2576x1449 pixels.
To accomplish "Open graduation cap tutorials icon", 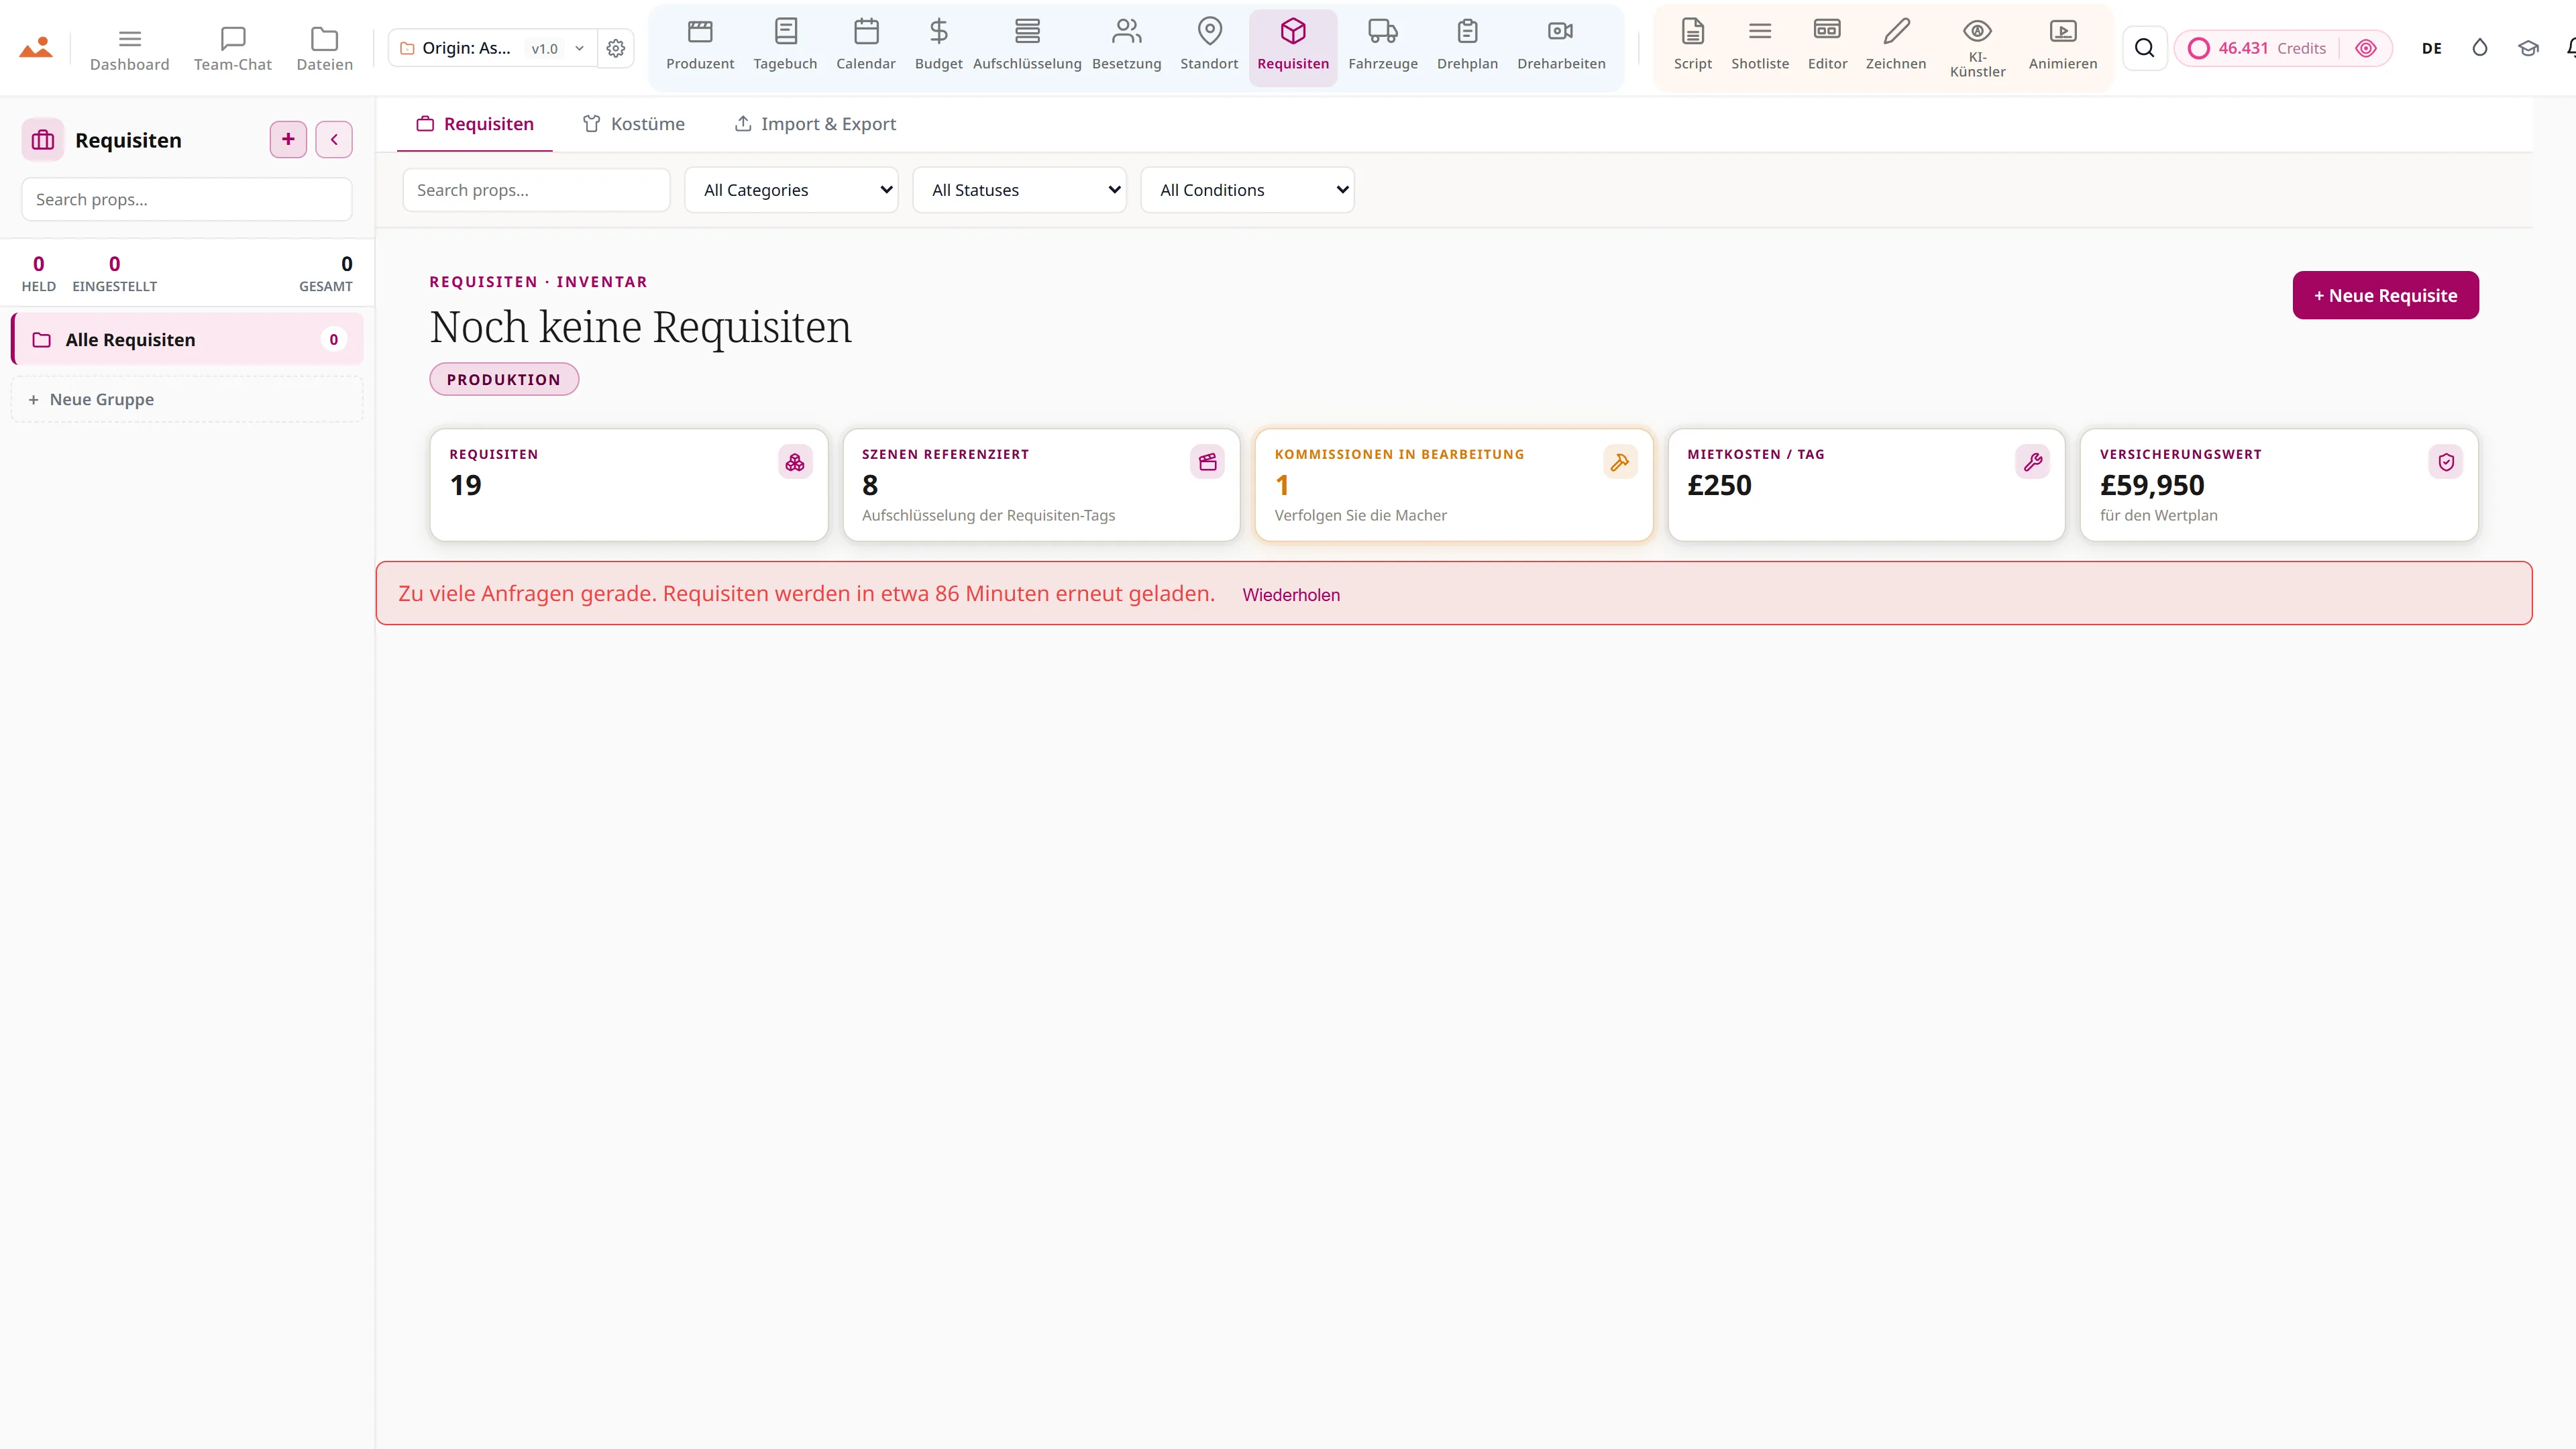I will click(x=2528, y=48).
